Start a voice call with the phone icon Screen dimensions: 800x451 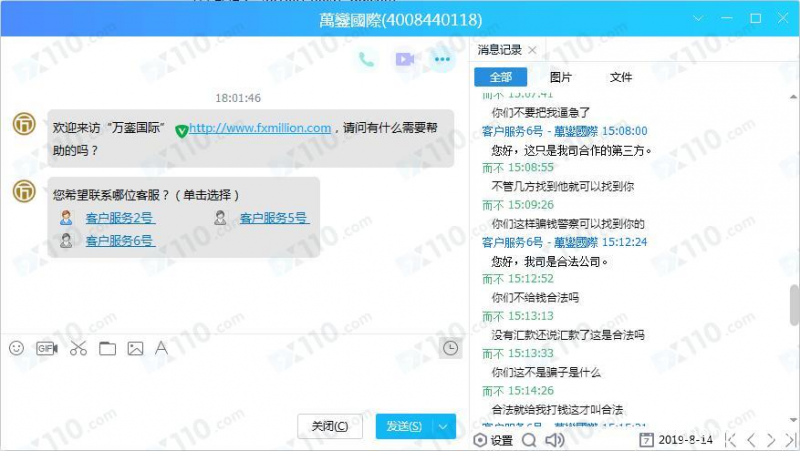pos(366,60)
